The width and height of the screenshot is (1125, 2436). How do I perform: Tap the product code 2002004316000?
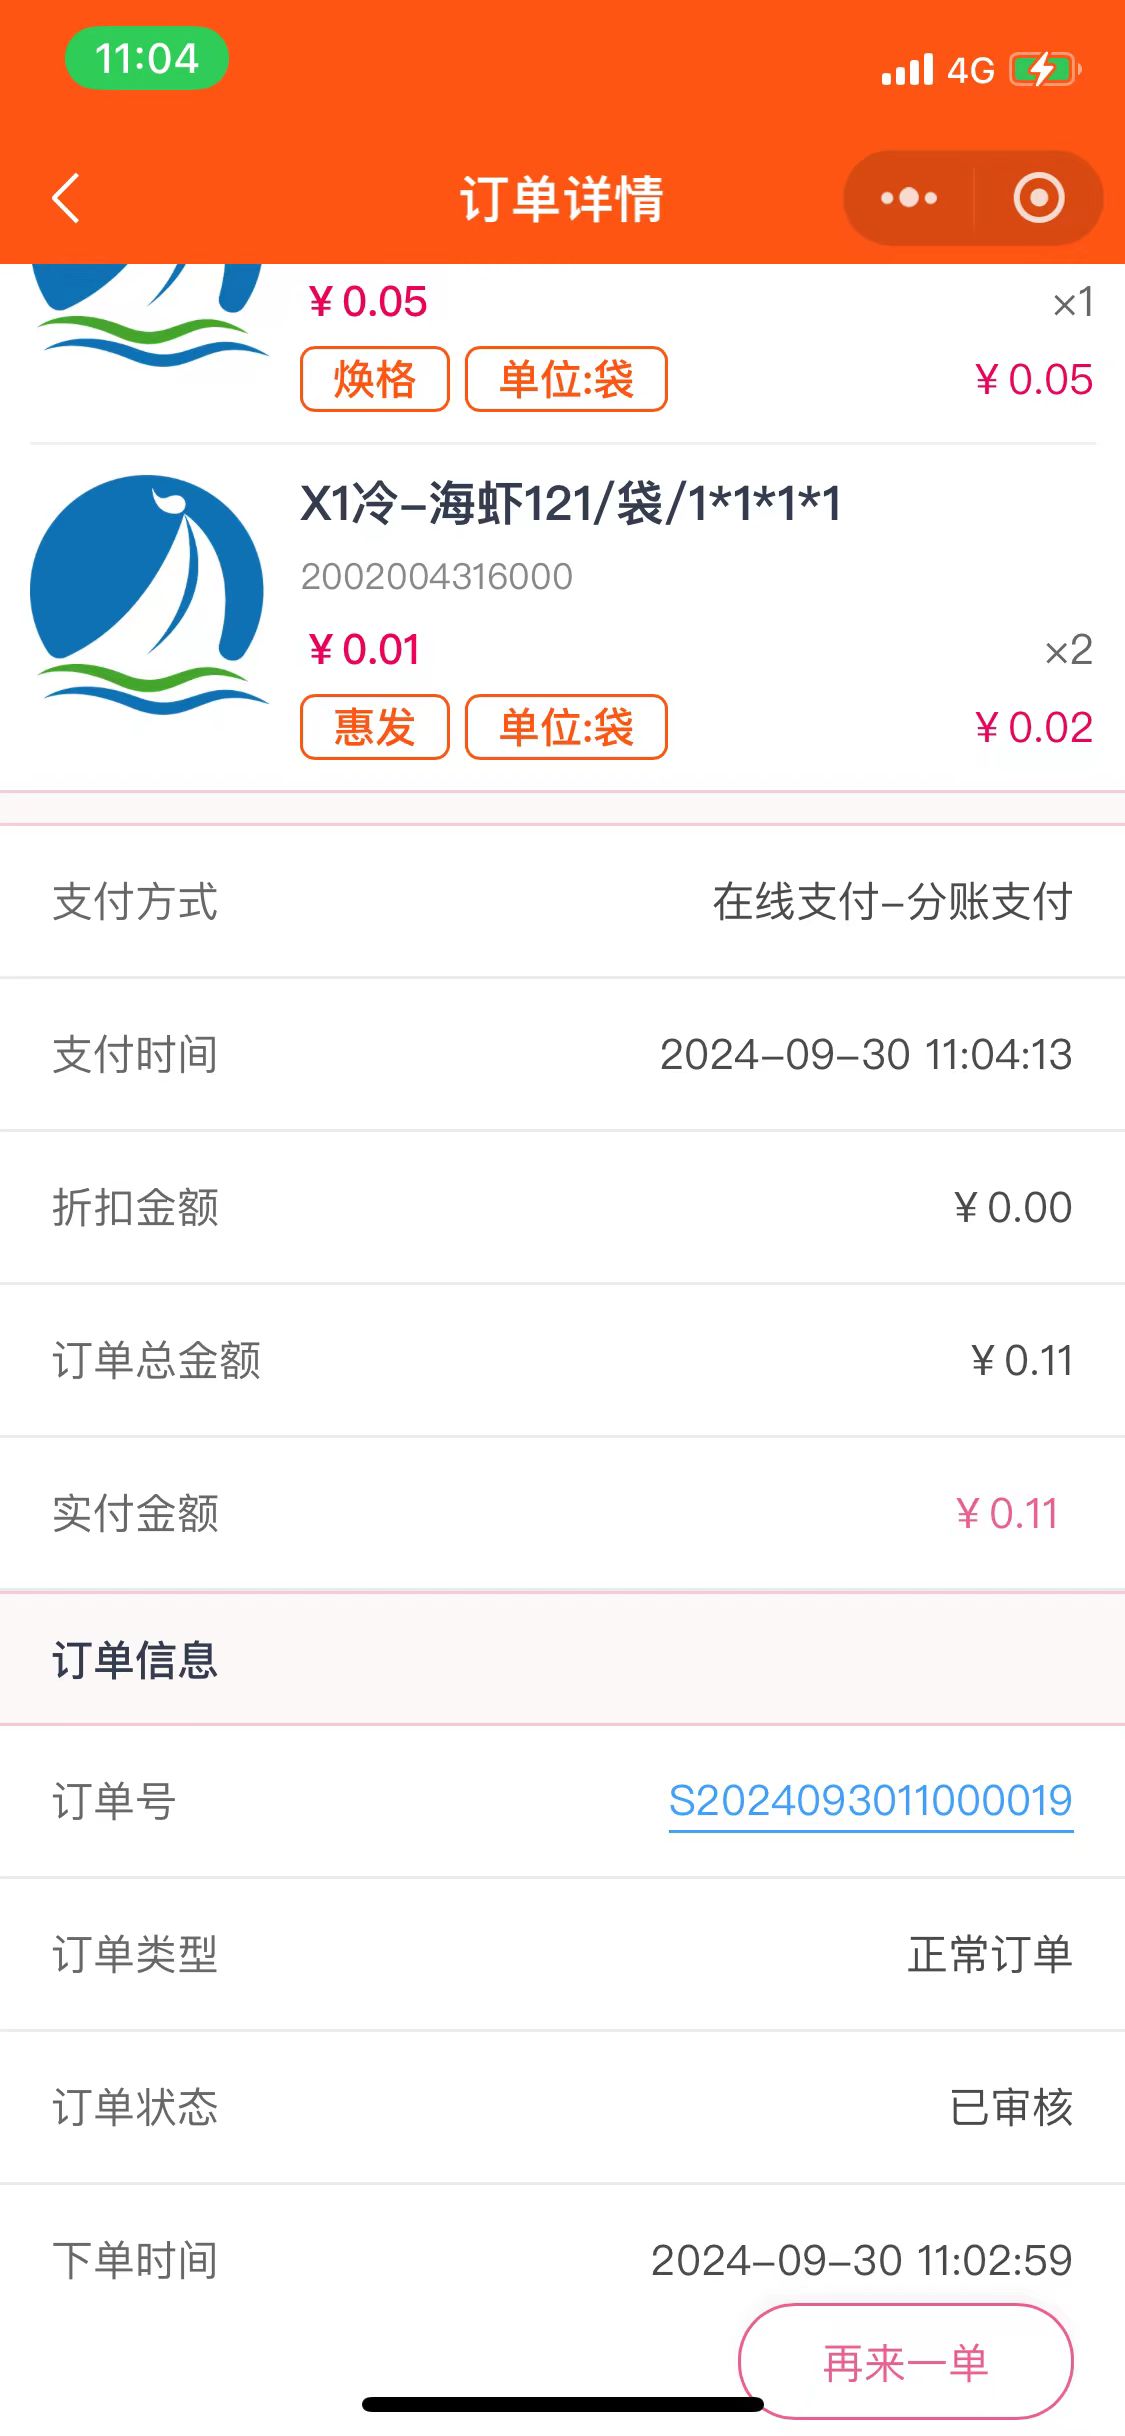point(437,576)
